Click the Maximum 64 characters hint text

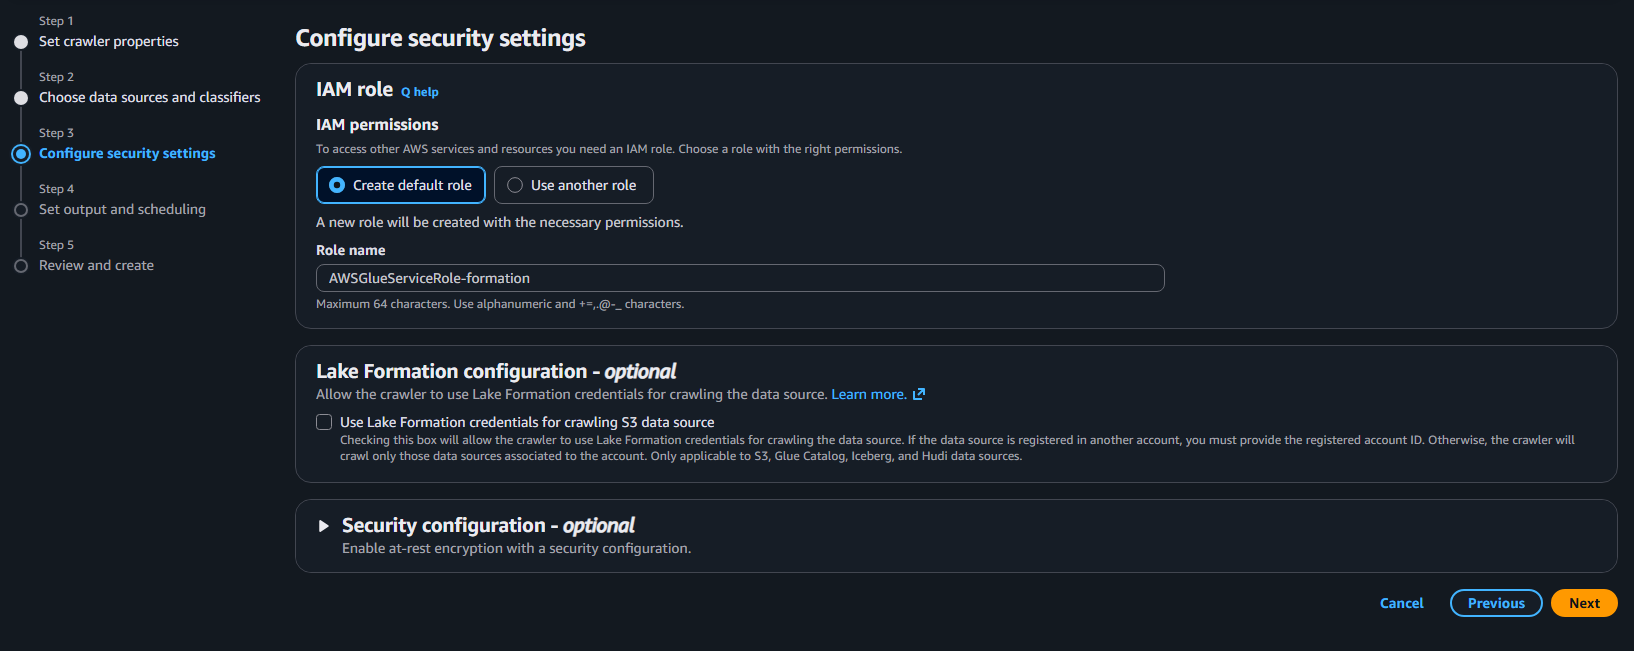pos(500,304)
